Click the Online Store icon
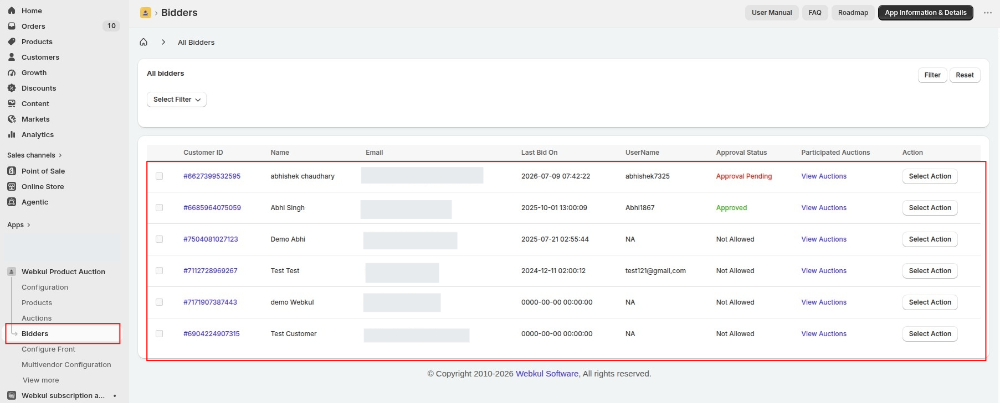The image size is (1000, 403). [x=11, y=186]
